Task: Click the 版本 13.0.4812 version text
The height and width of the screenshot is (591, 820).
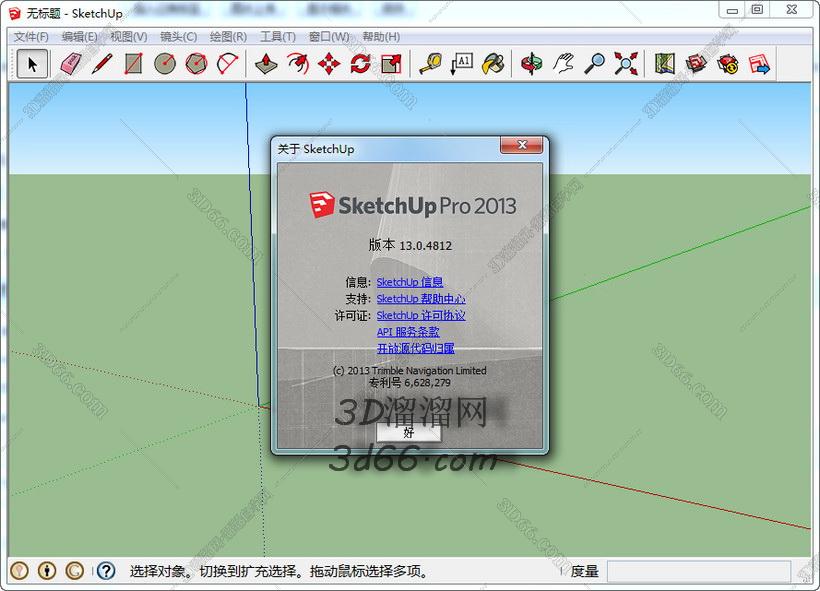Action: click(x=410, y=245)
